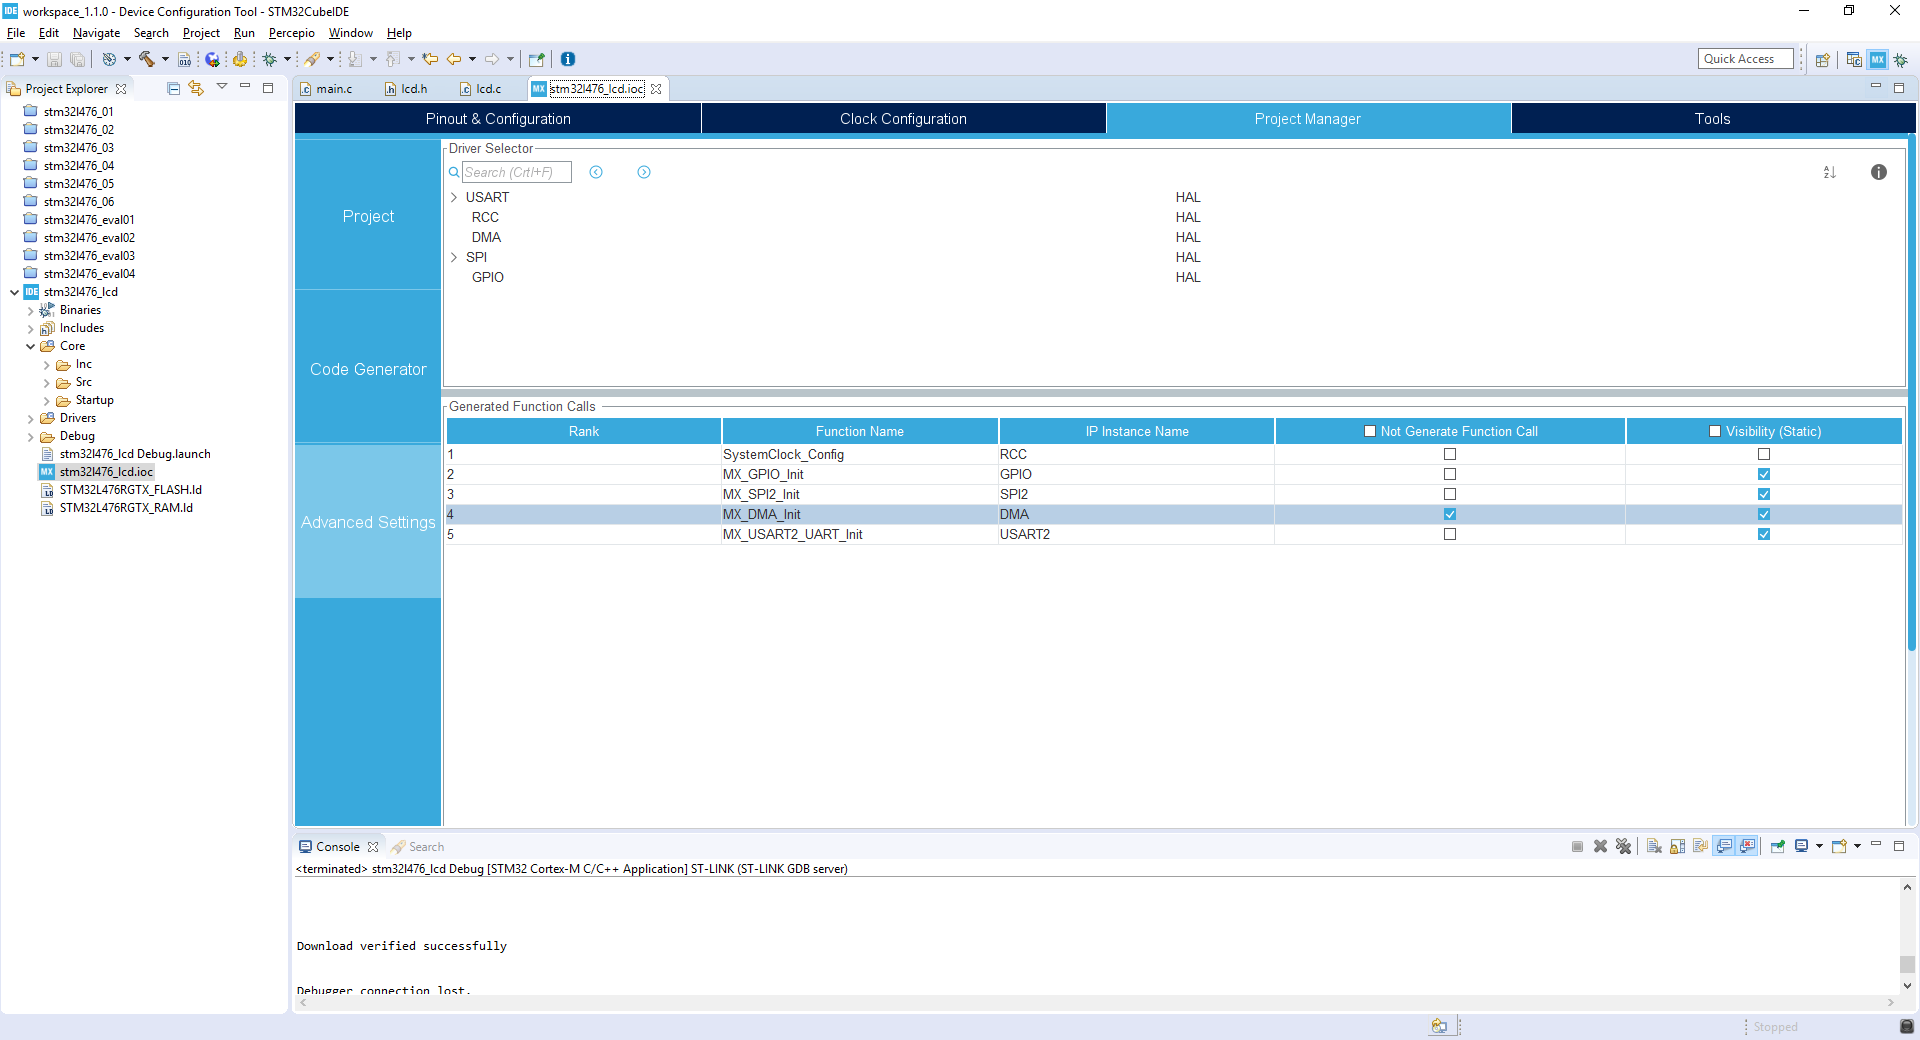
Task: Click the console vertical scrollbar down arrow
Action: (x=1907, y=986)
